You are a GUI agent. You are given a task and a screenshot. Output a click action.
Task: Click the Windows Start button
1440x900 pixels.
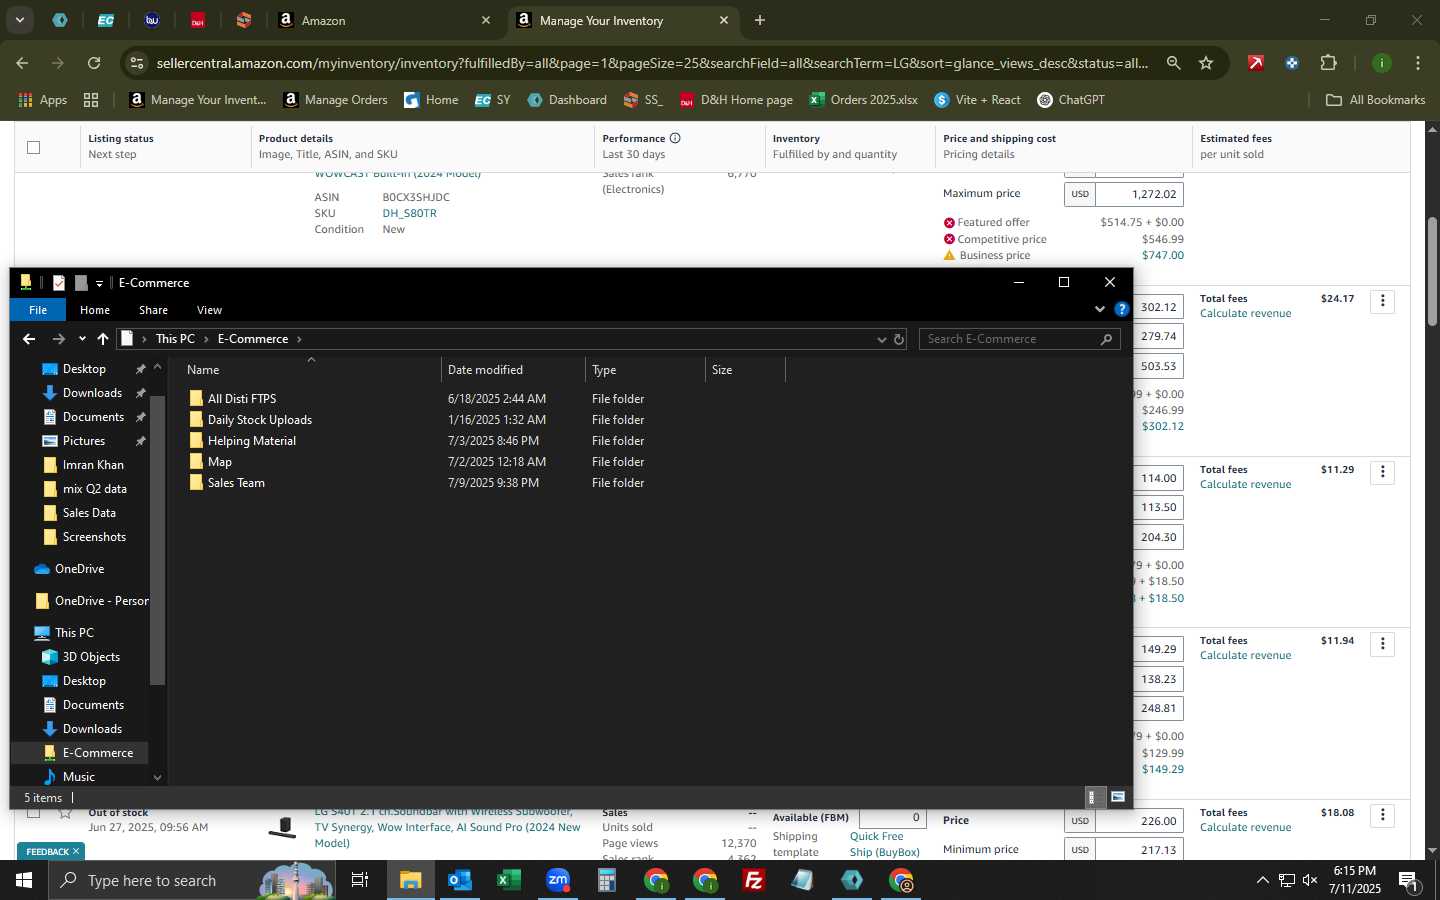pyautogui.click(x=24, y=880)
